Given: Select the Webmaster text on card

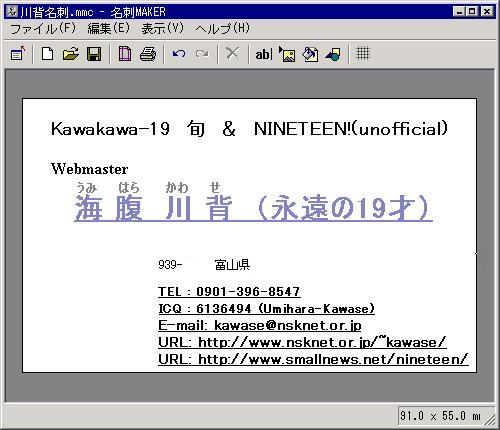Looking at the screenshot, I should pos(89,169).
